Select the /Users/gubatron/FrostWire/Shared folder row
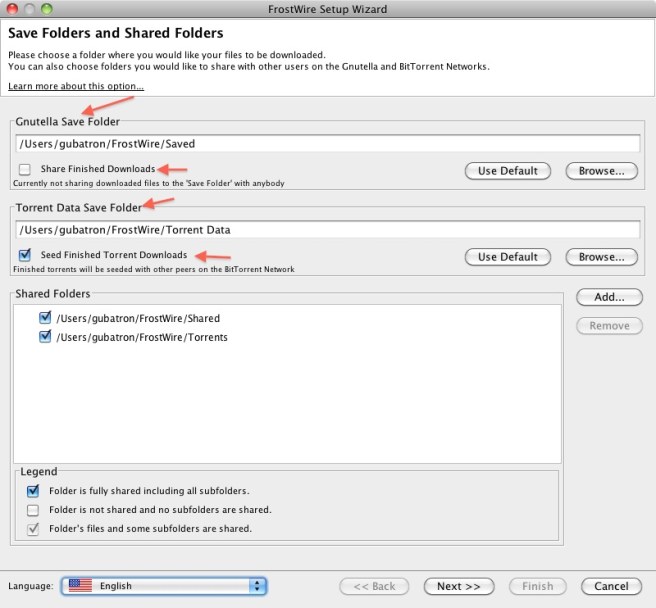This screenshot has height=608, width=656. pos(138,318)
